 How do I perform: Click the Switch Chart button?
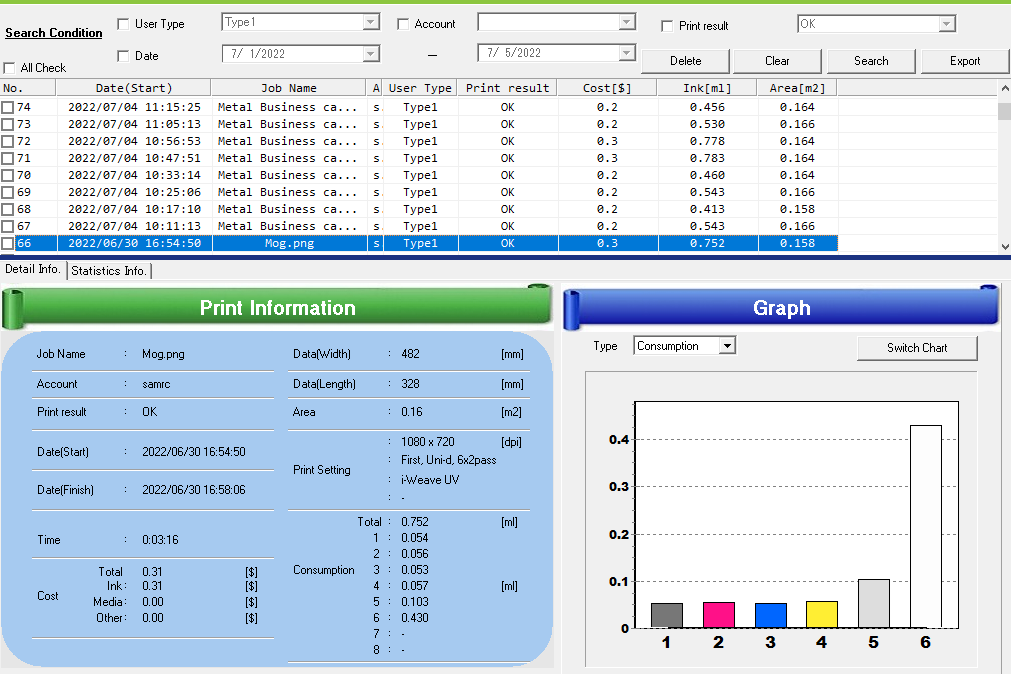click(917, 348)
